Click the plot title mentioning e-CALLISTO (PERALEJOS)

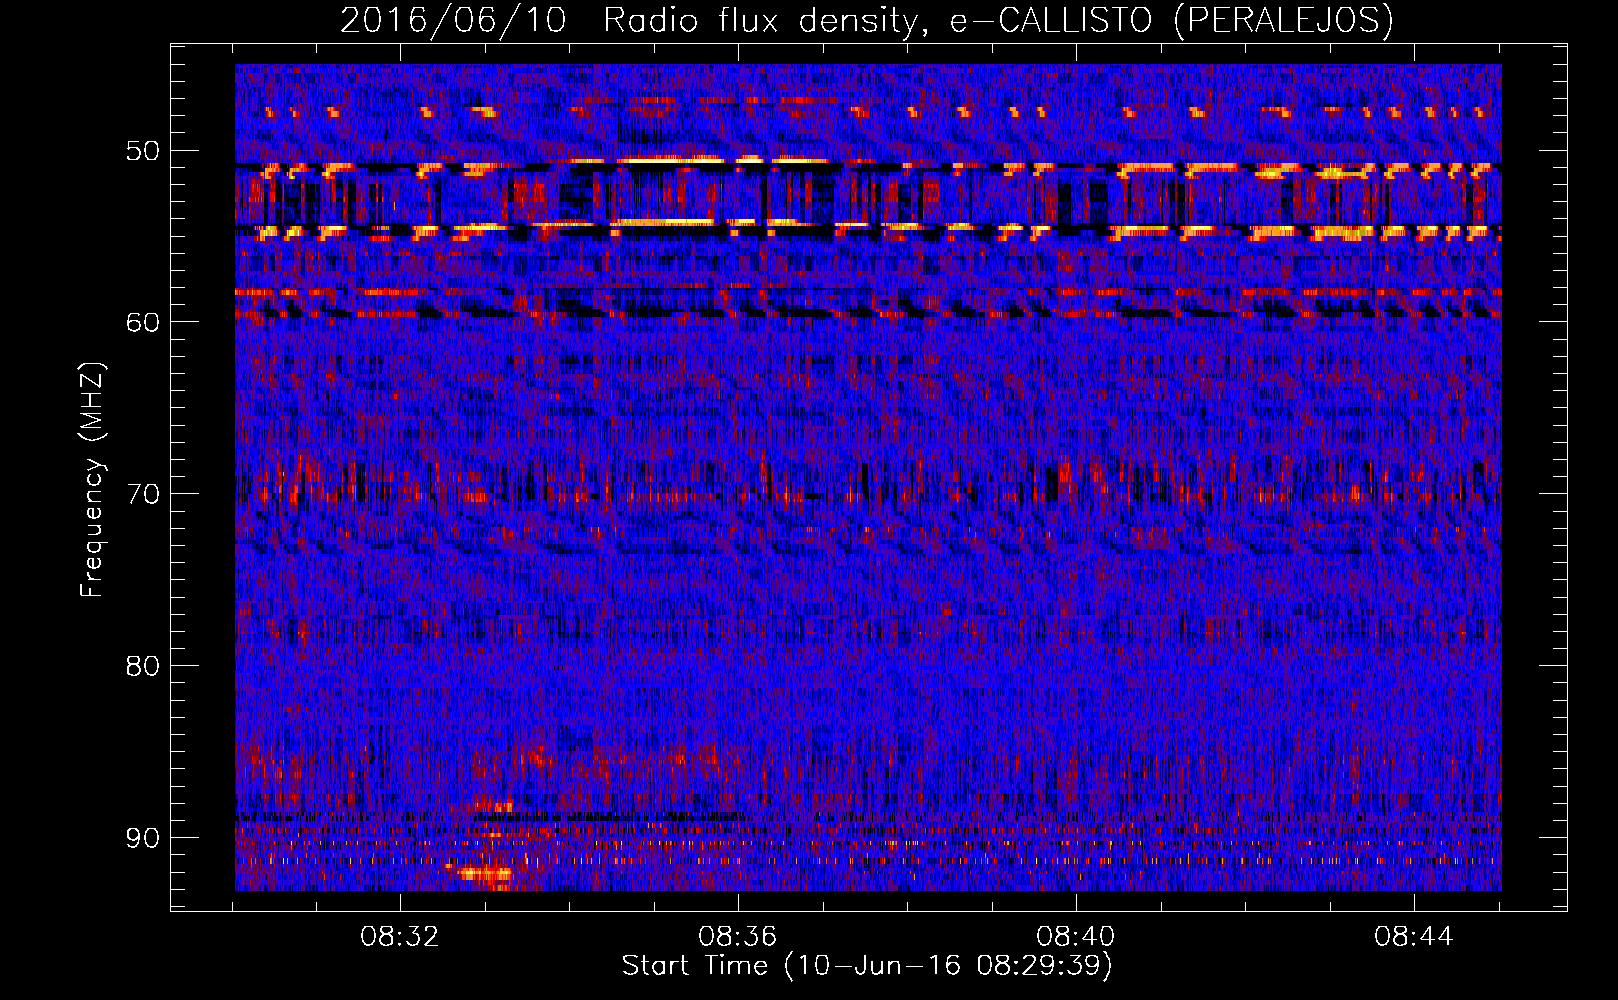pos(866,20)
